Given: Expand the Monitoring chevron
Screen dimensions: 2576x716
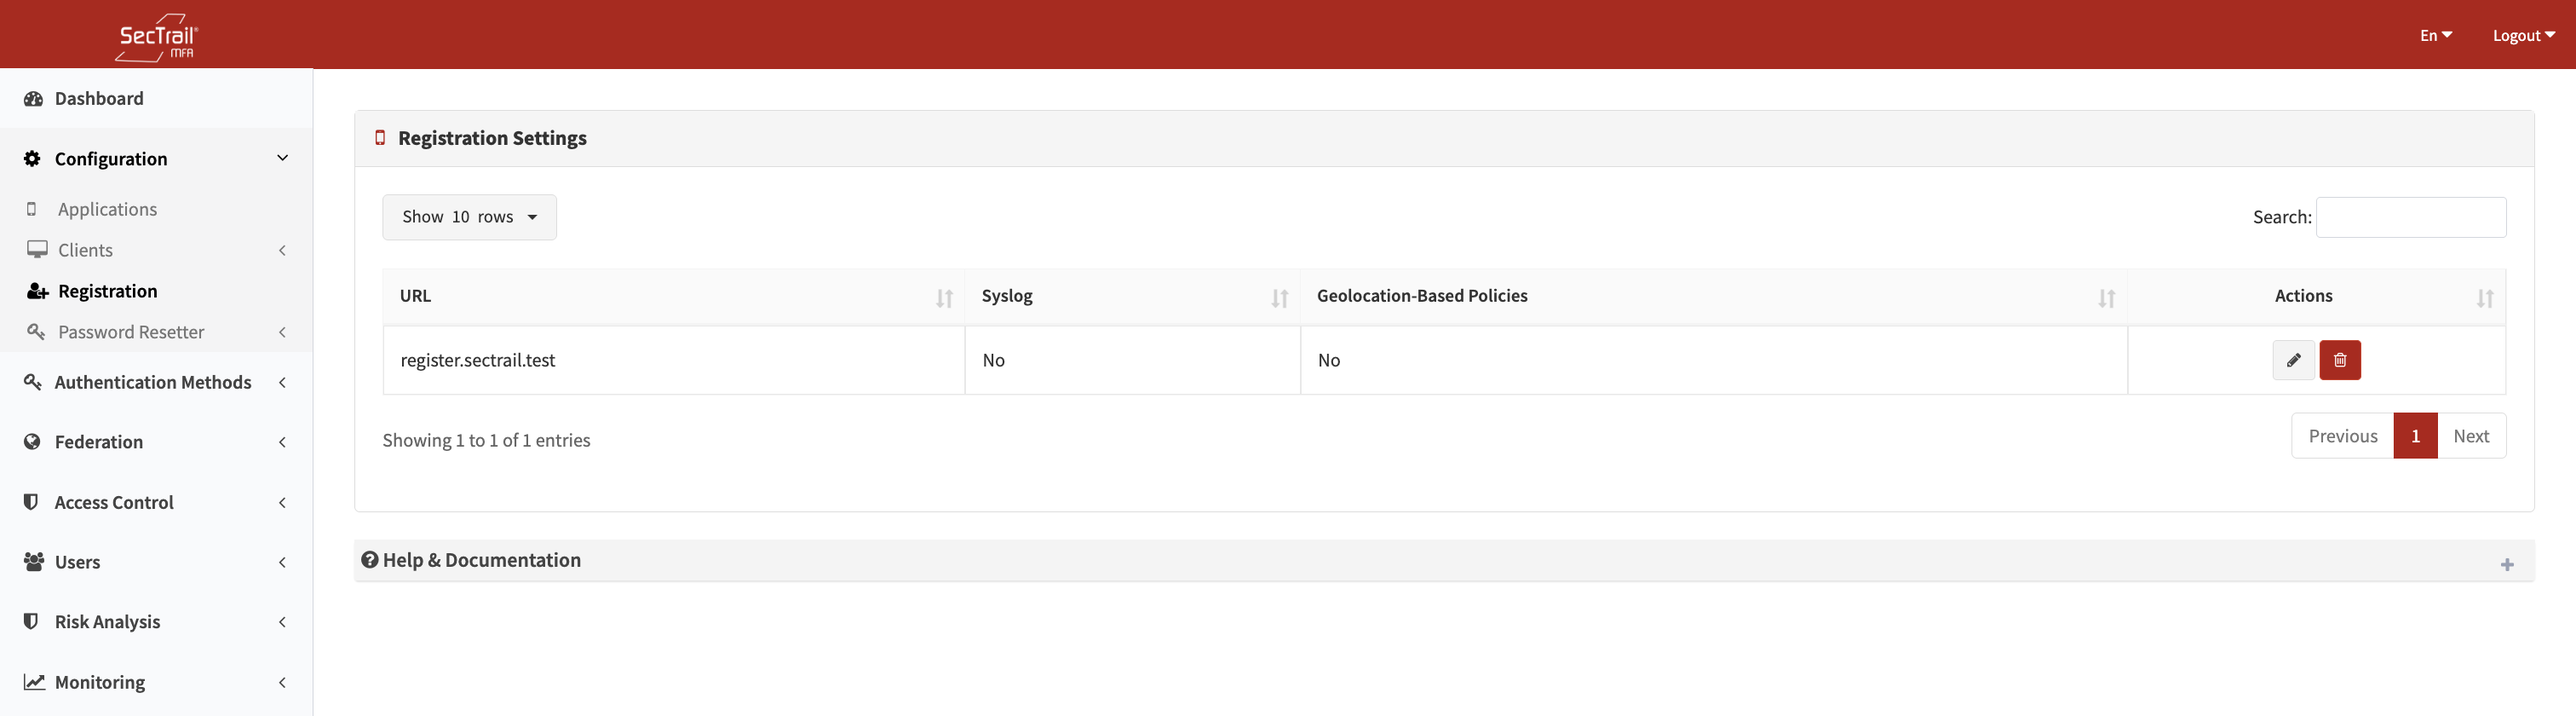Looking at the screenshot, I should pos(282,682).
